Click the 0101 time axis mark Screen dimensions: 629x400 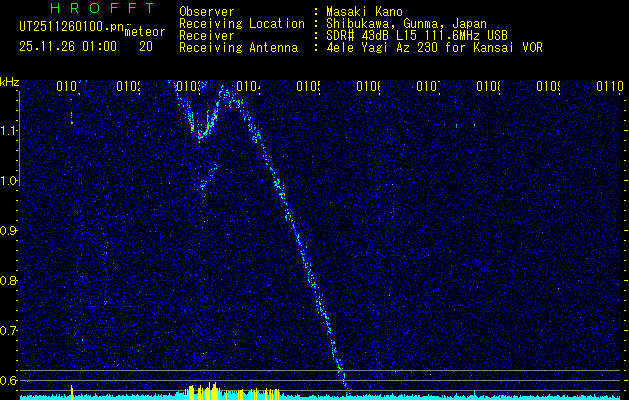tap(69, 86)
